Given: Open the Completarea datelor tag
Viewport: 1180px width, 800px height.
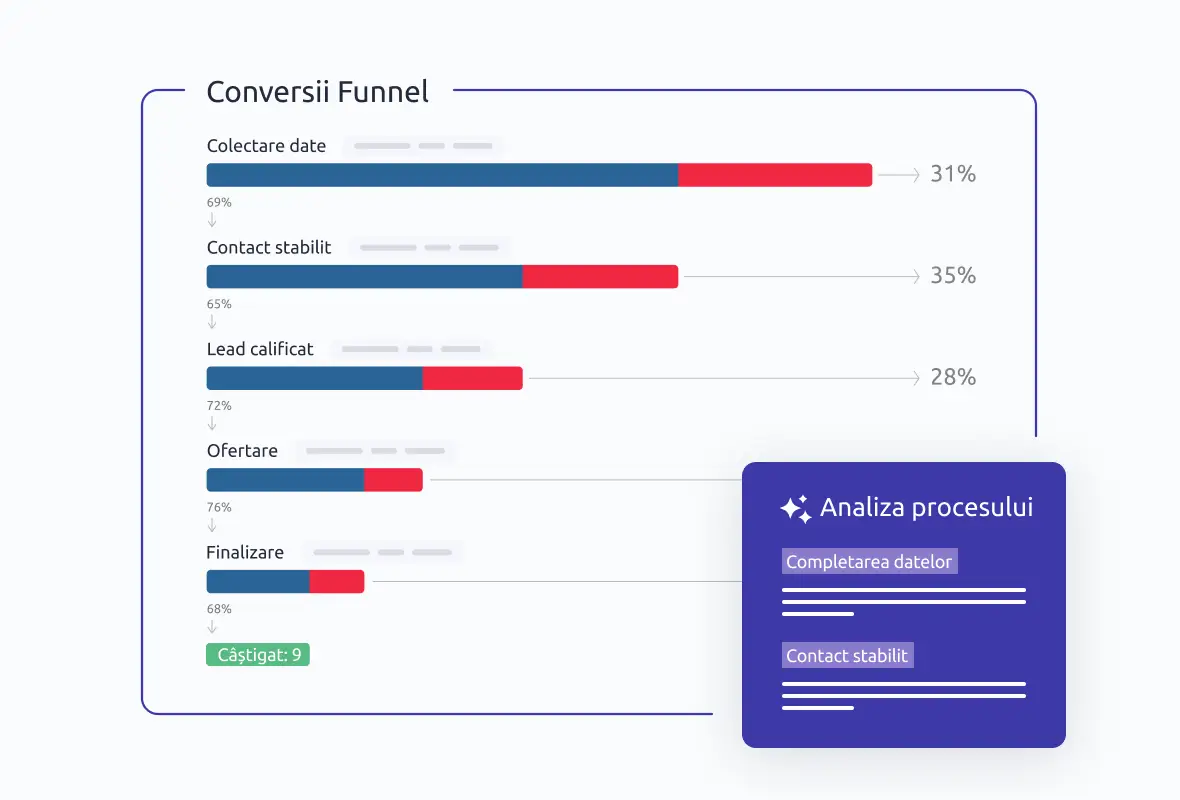Looking at the screenshot, I should tap(869, 561).
